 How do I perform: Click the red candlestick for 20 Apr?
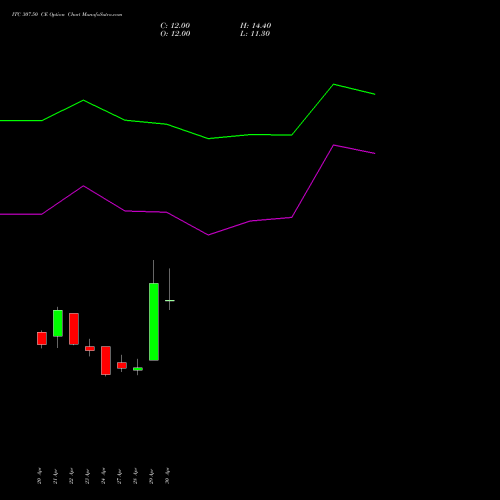coord(42,338)
